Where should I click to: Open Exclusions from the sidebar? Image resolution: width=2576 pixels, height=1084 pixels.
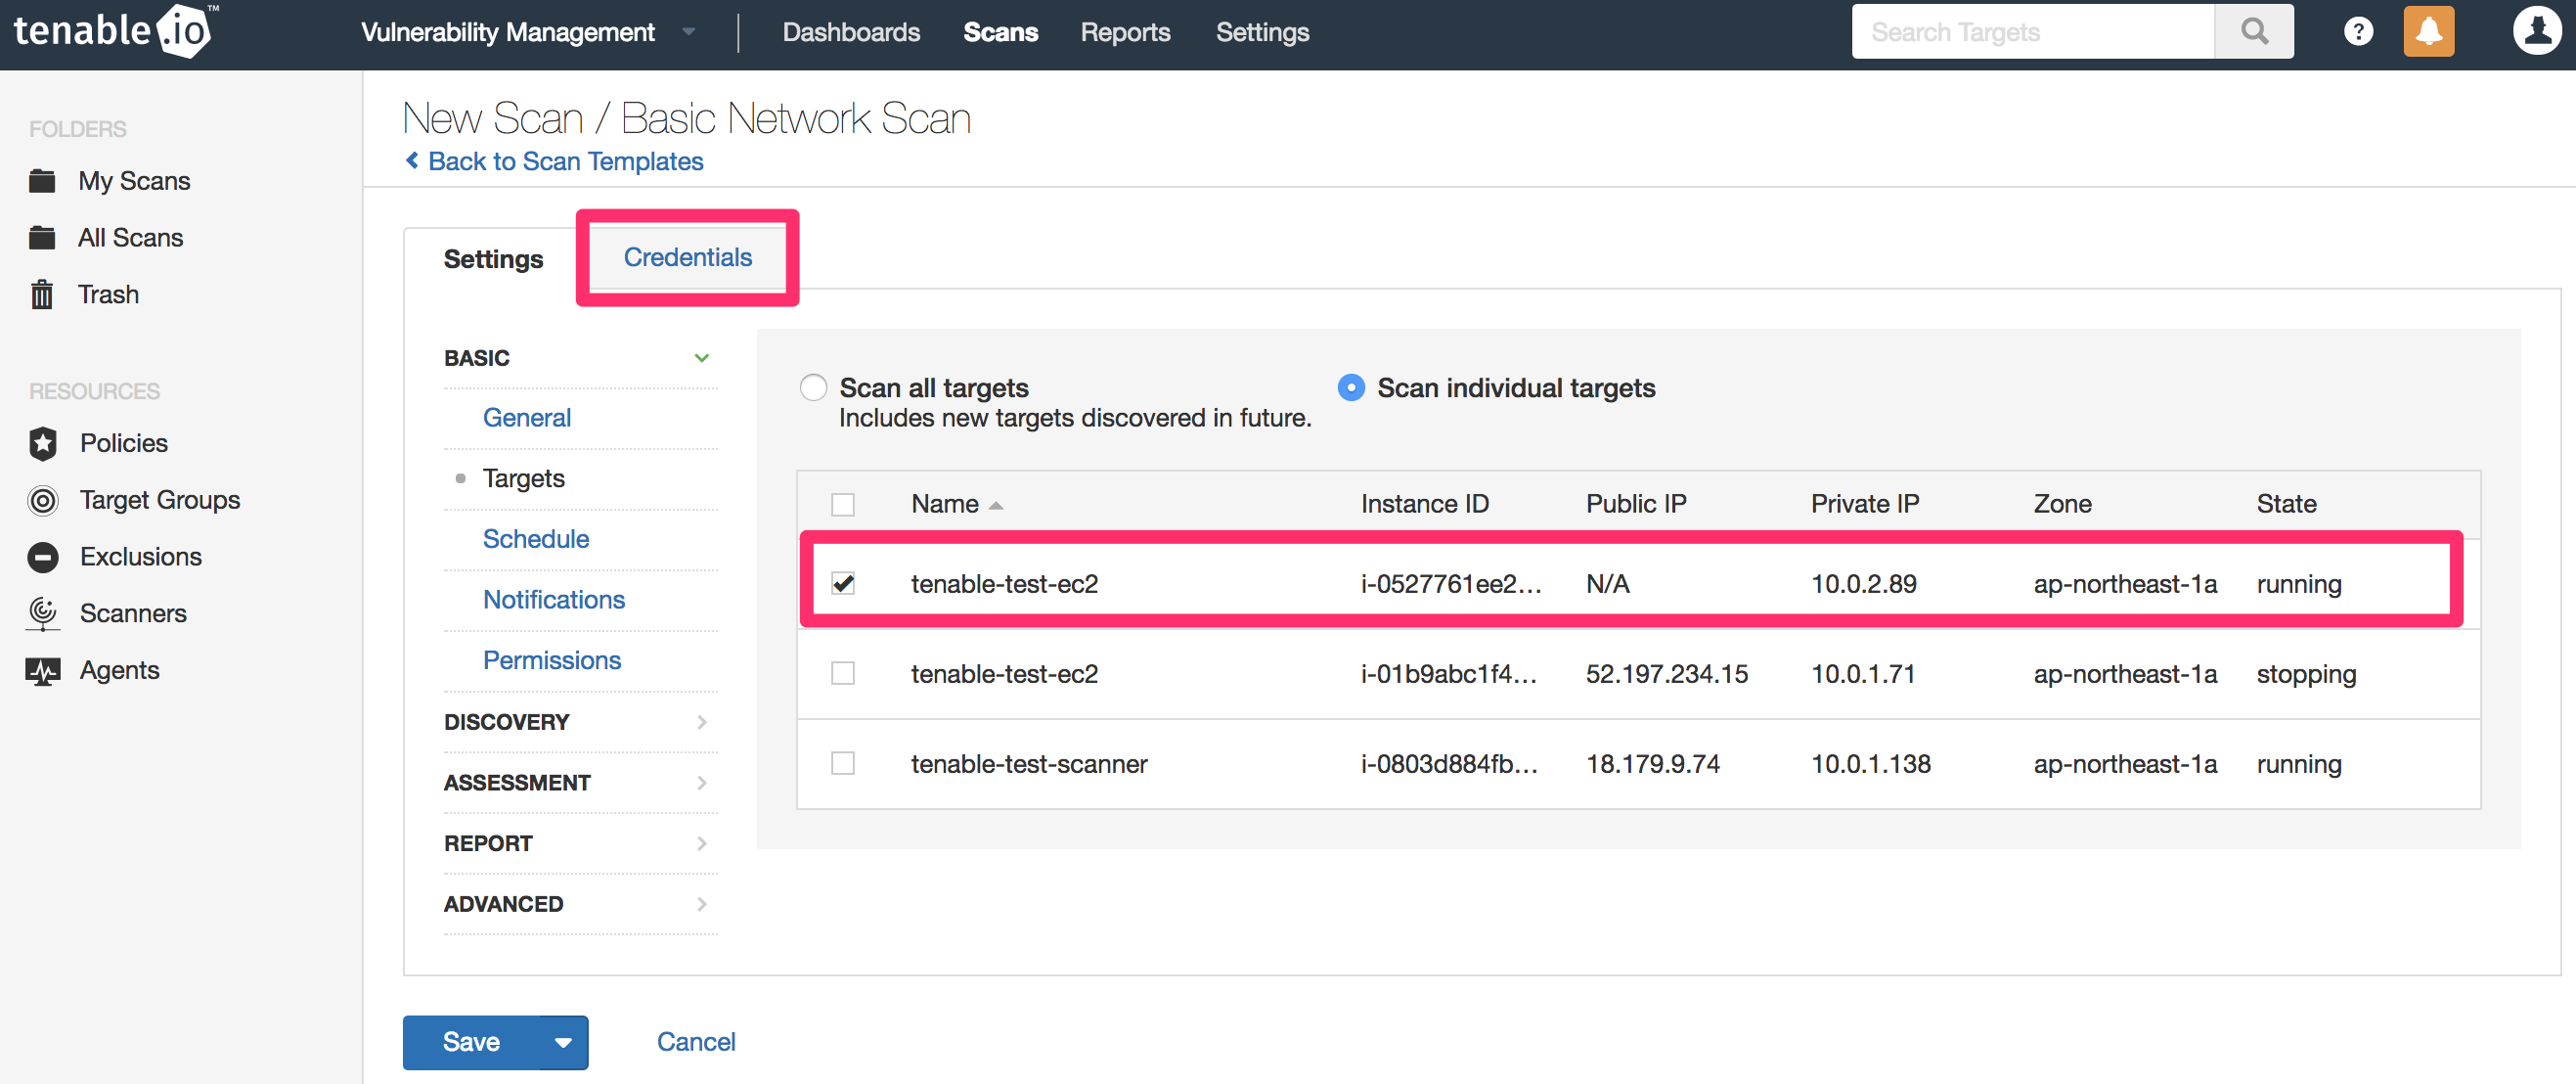pos(140,556)
